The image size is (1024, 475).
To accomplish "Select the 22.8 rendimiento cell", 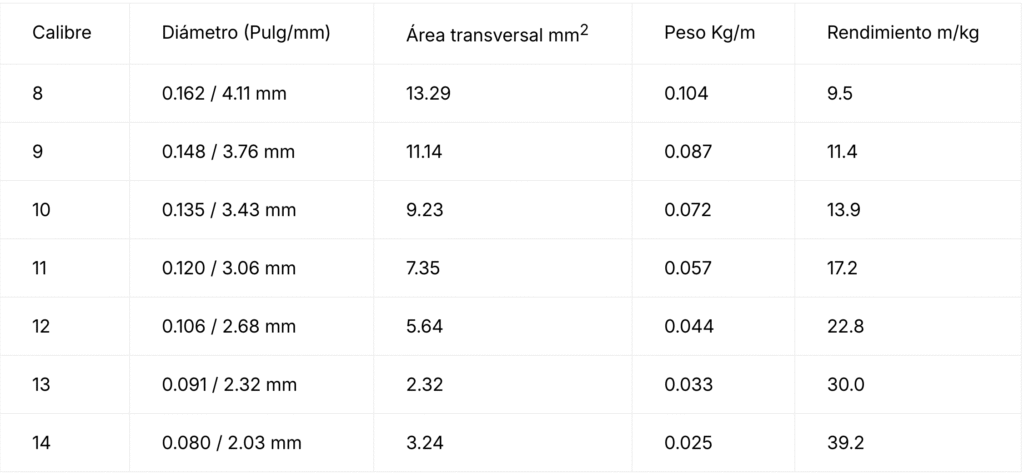I will [845, 326].
